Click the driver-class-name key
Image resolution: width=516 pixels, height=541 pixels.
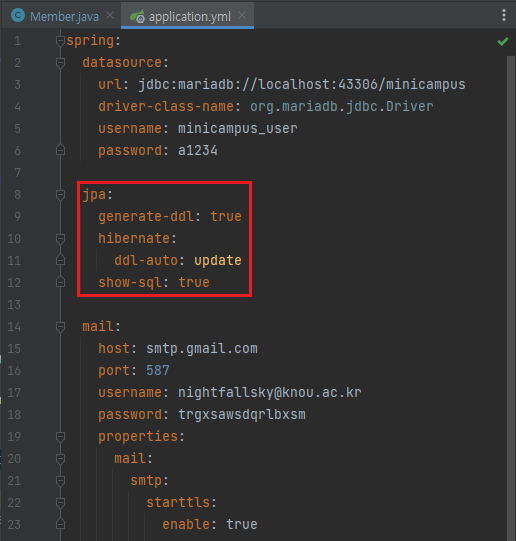click(166, 107)
